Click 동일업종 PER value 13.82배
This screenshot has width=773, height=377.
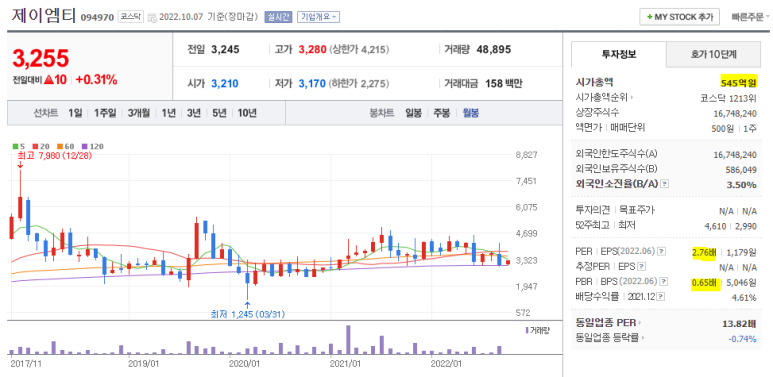739,323
